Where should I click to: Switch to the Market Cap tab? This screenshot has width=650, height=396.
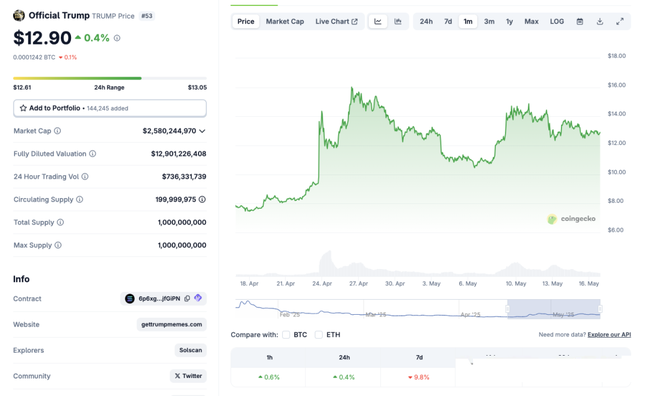point(285,22)
